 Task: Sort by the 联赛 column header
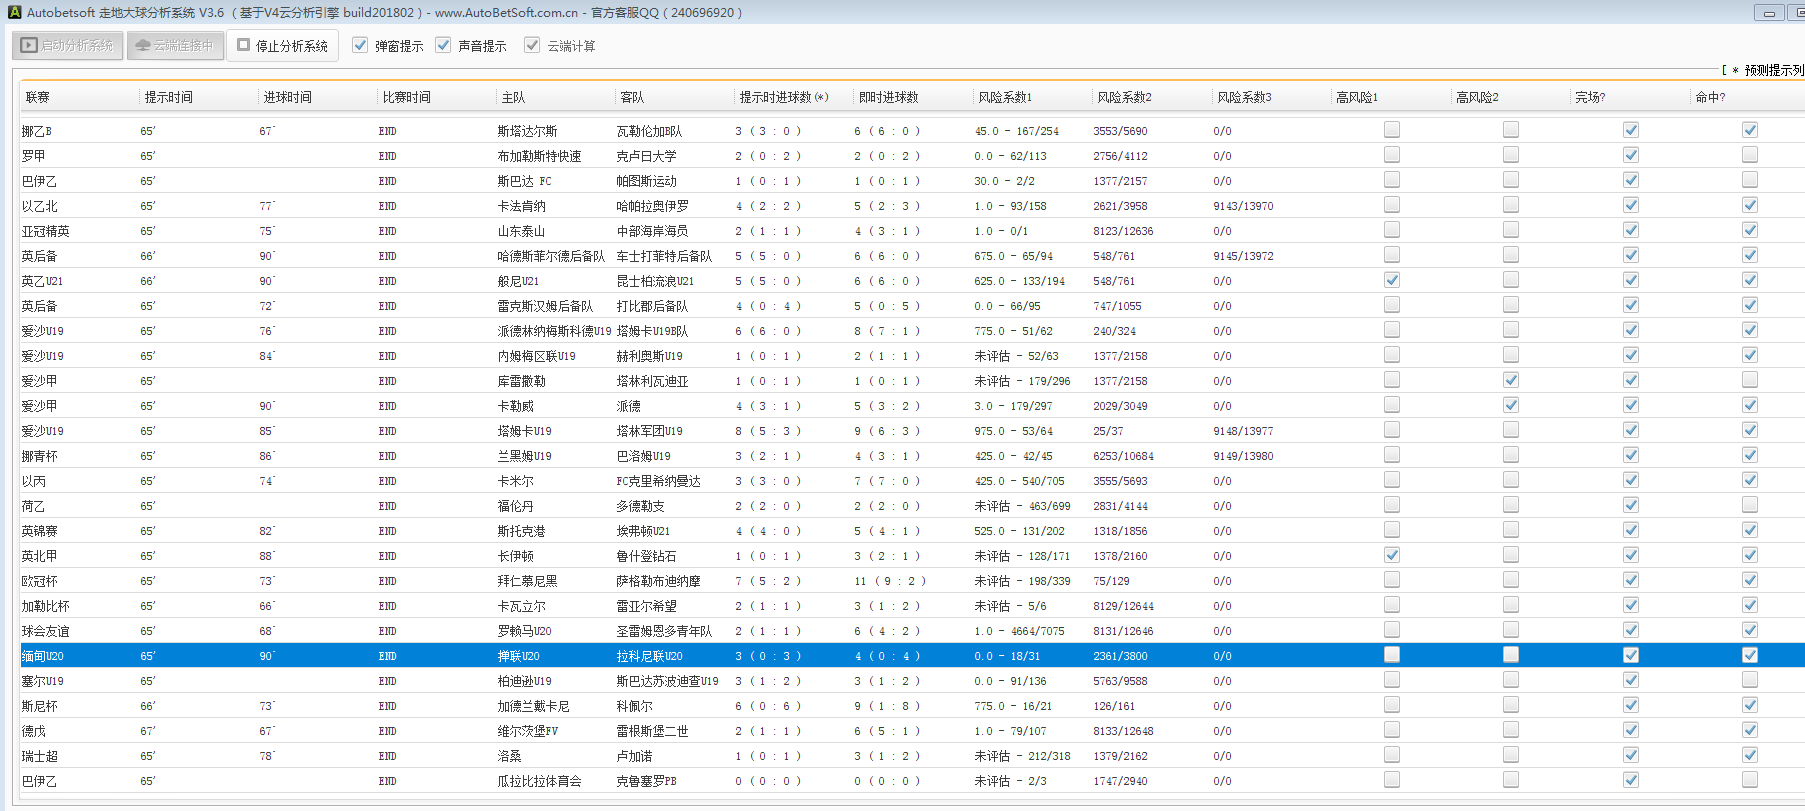pyautogui.click(x=38, y=97)
